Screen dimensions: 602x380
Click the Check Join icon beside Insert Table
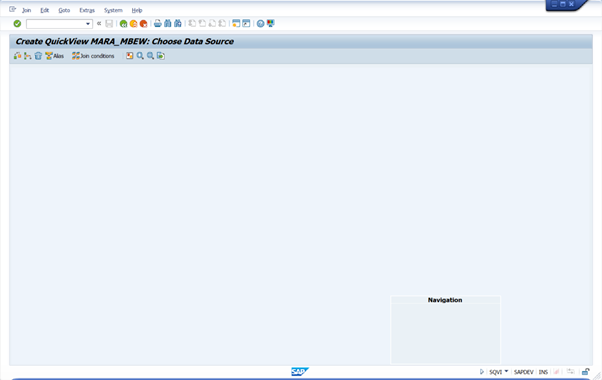point(28,56)
